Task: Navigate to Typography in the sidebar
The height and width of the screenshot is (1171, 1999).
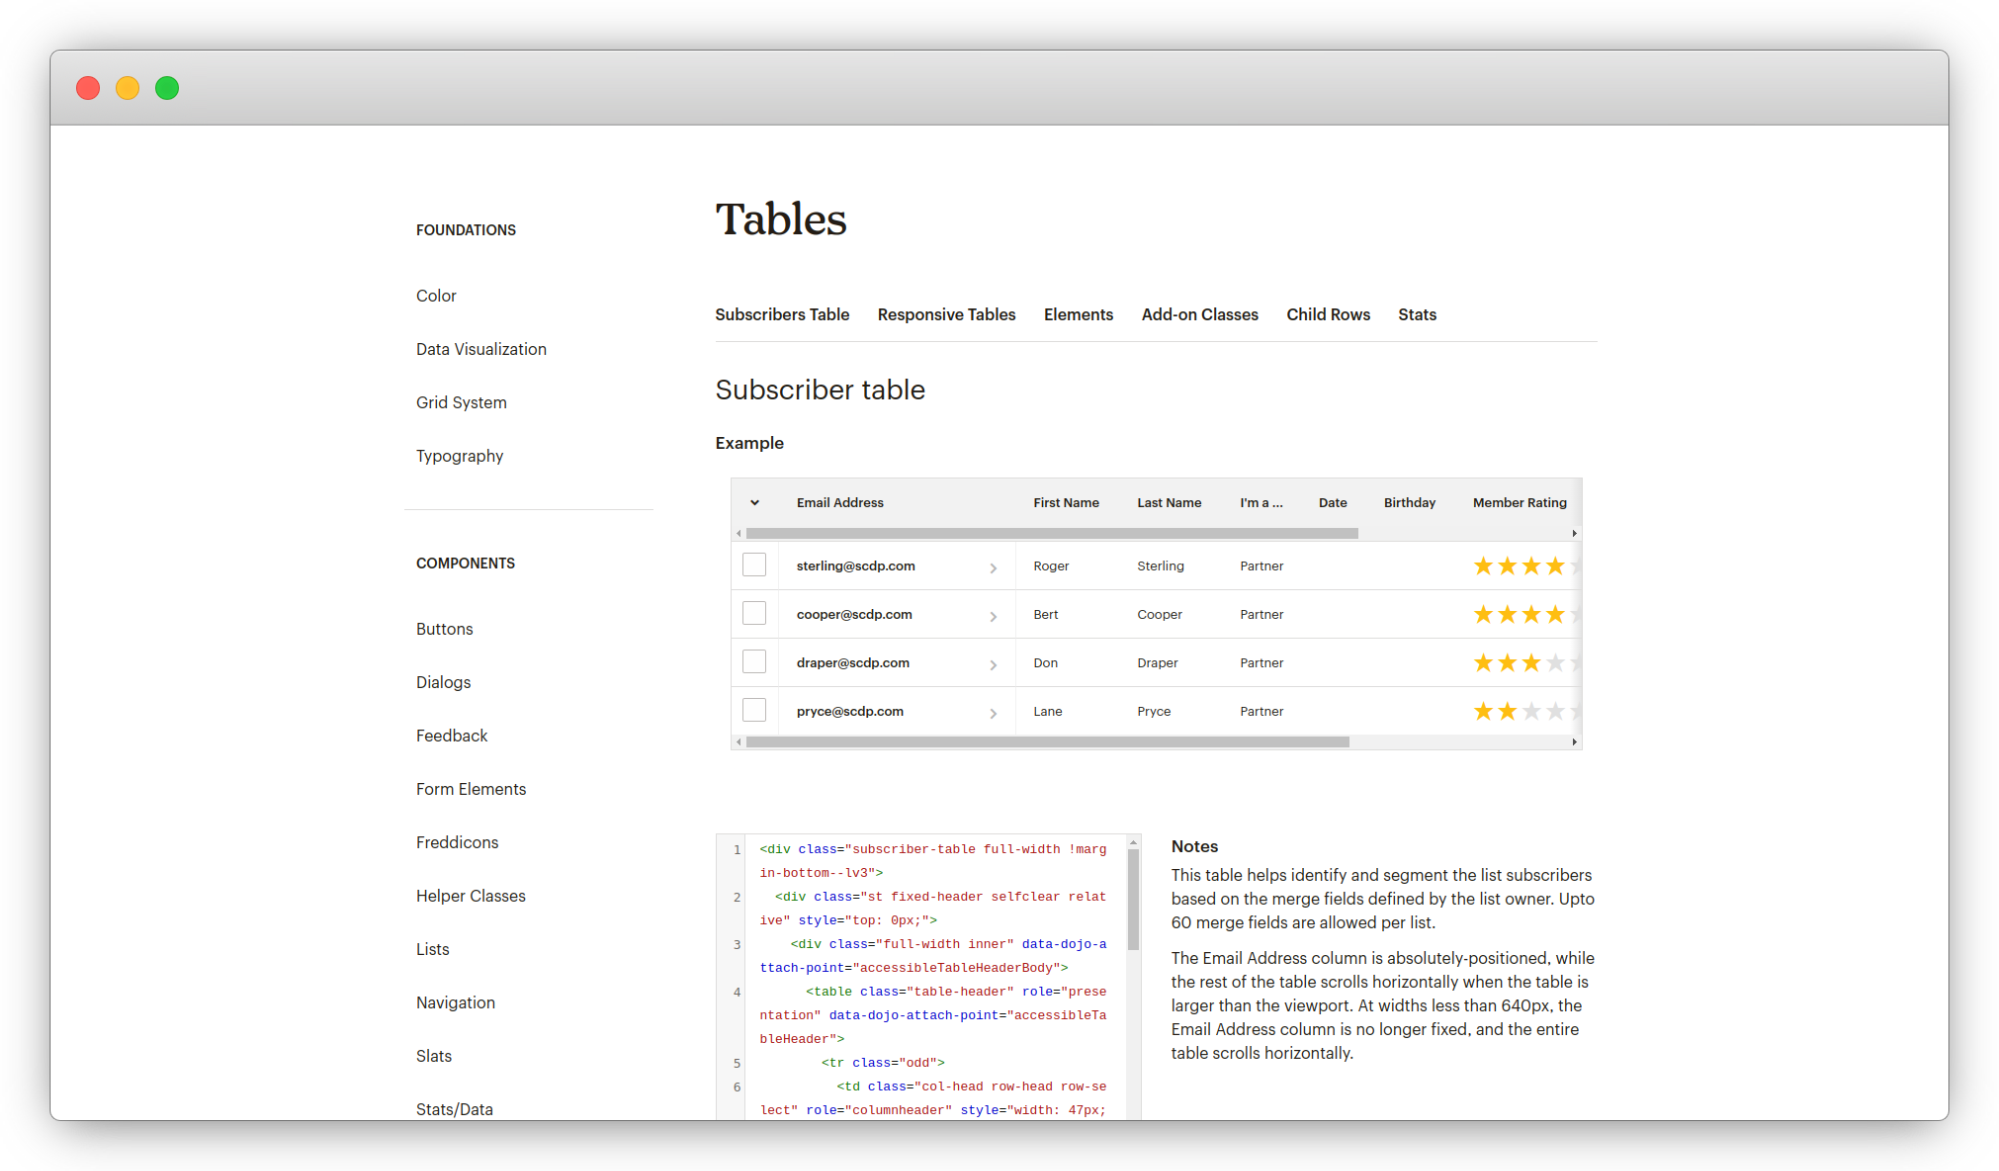Action: click(459, 456)
